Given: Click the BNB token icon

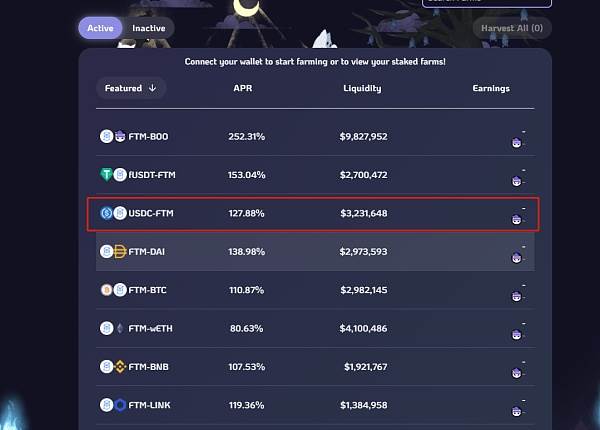Looking at the screenshot, I should 120,366.
